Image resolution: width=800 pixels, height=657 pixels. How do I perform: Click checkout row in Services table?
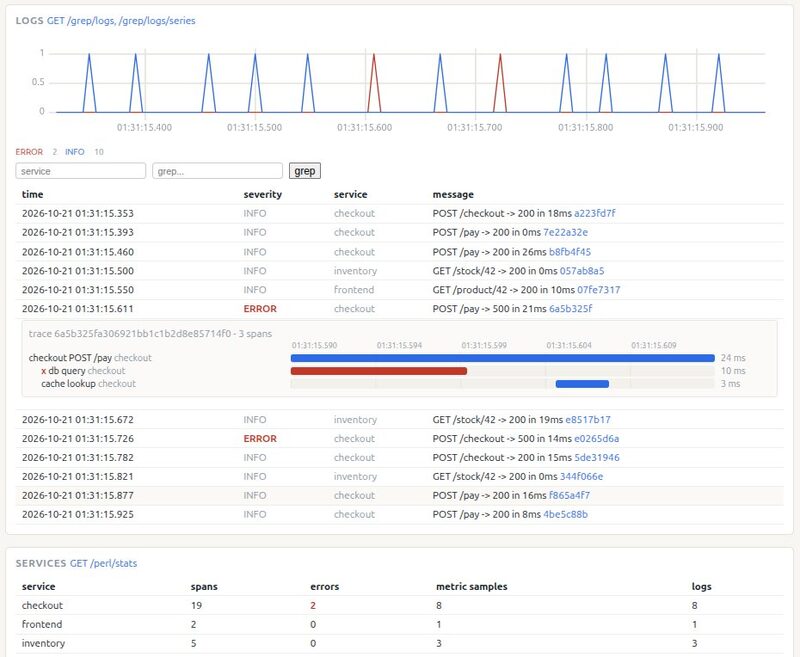click(399, 605)
